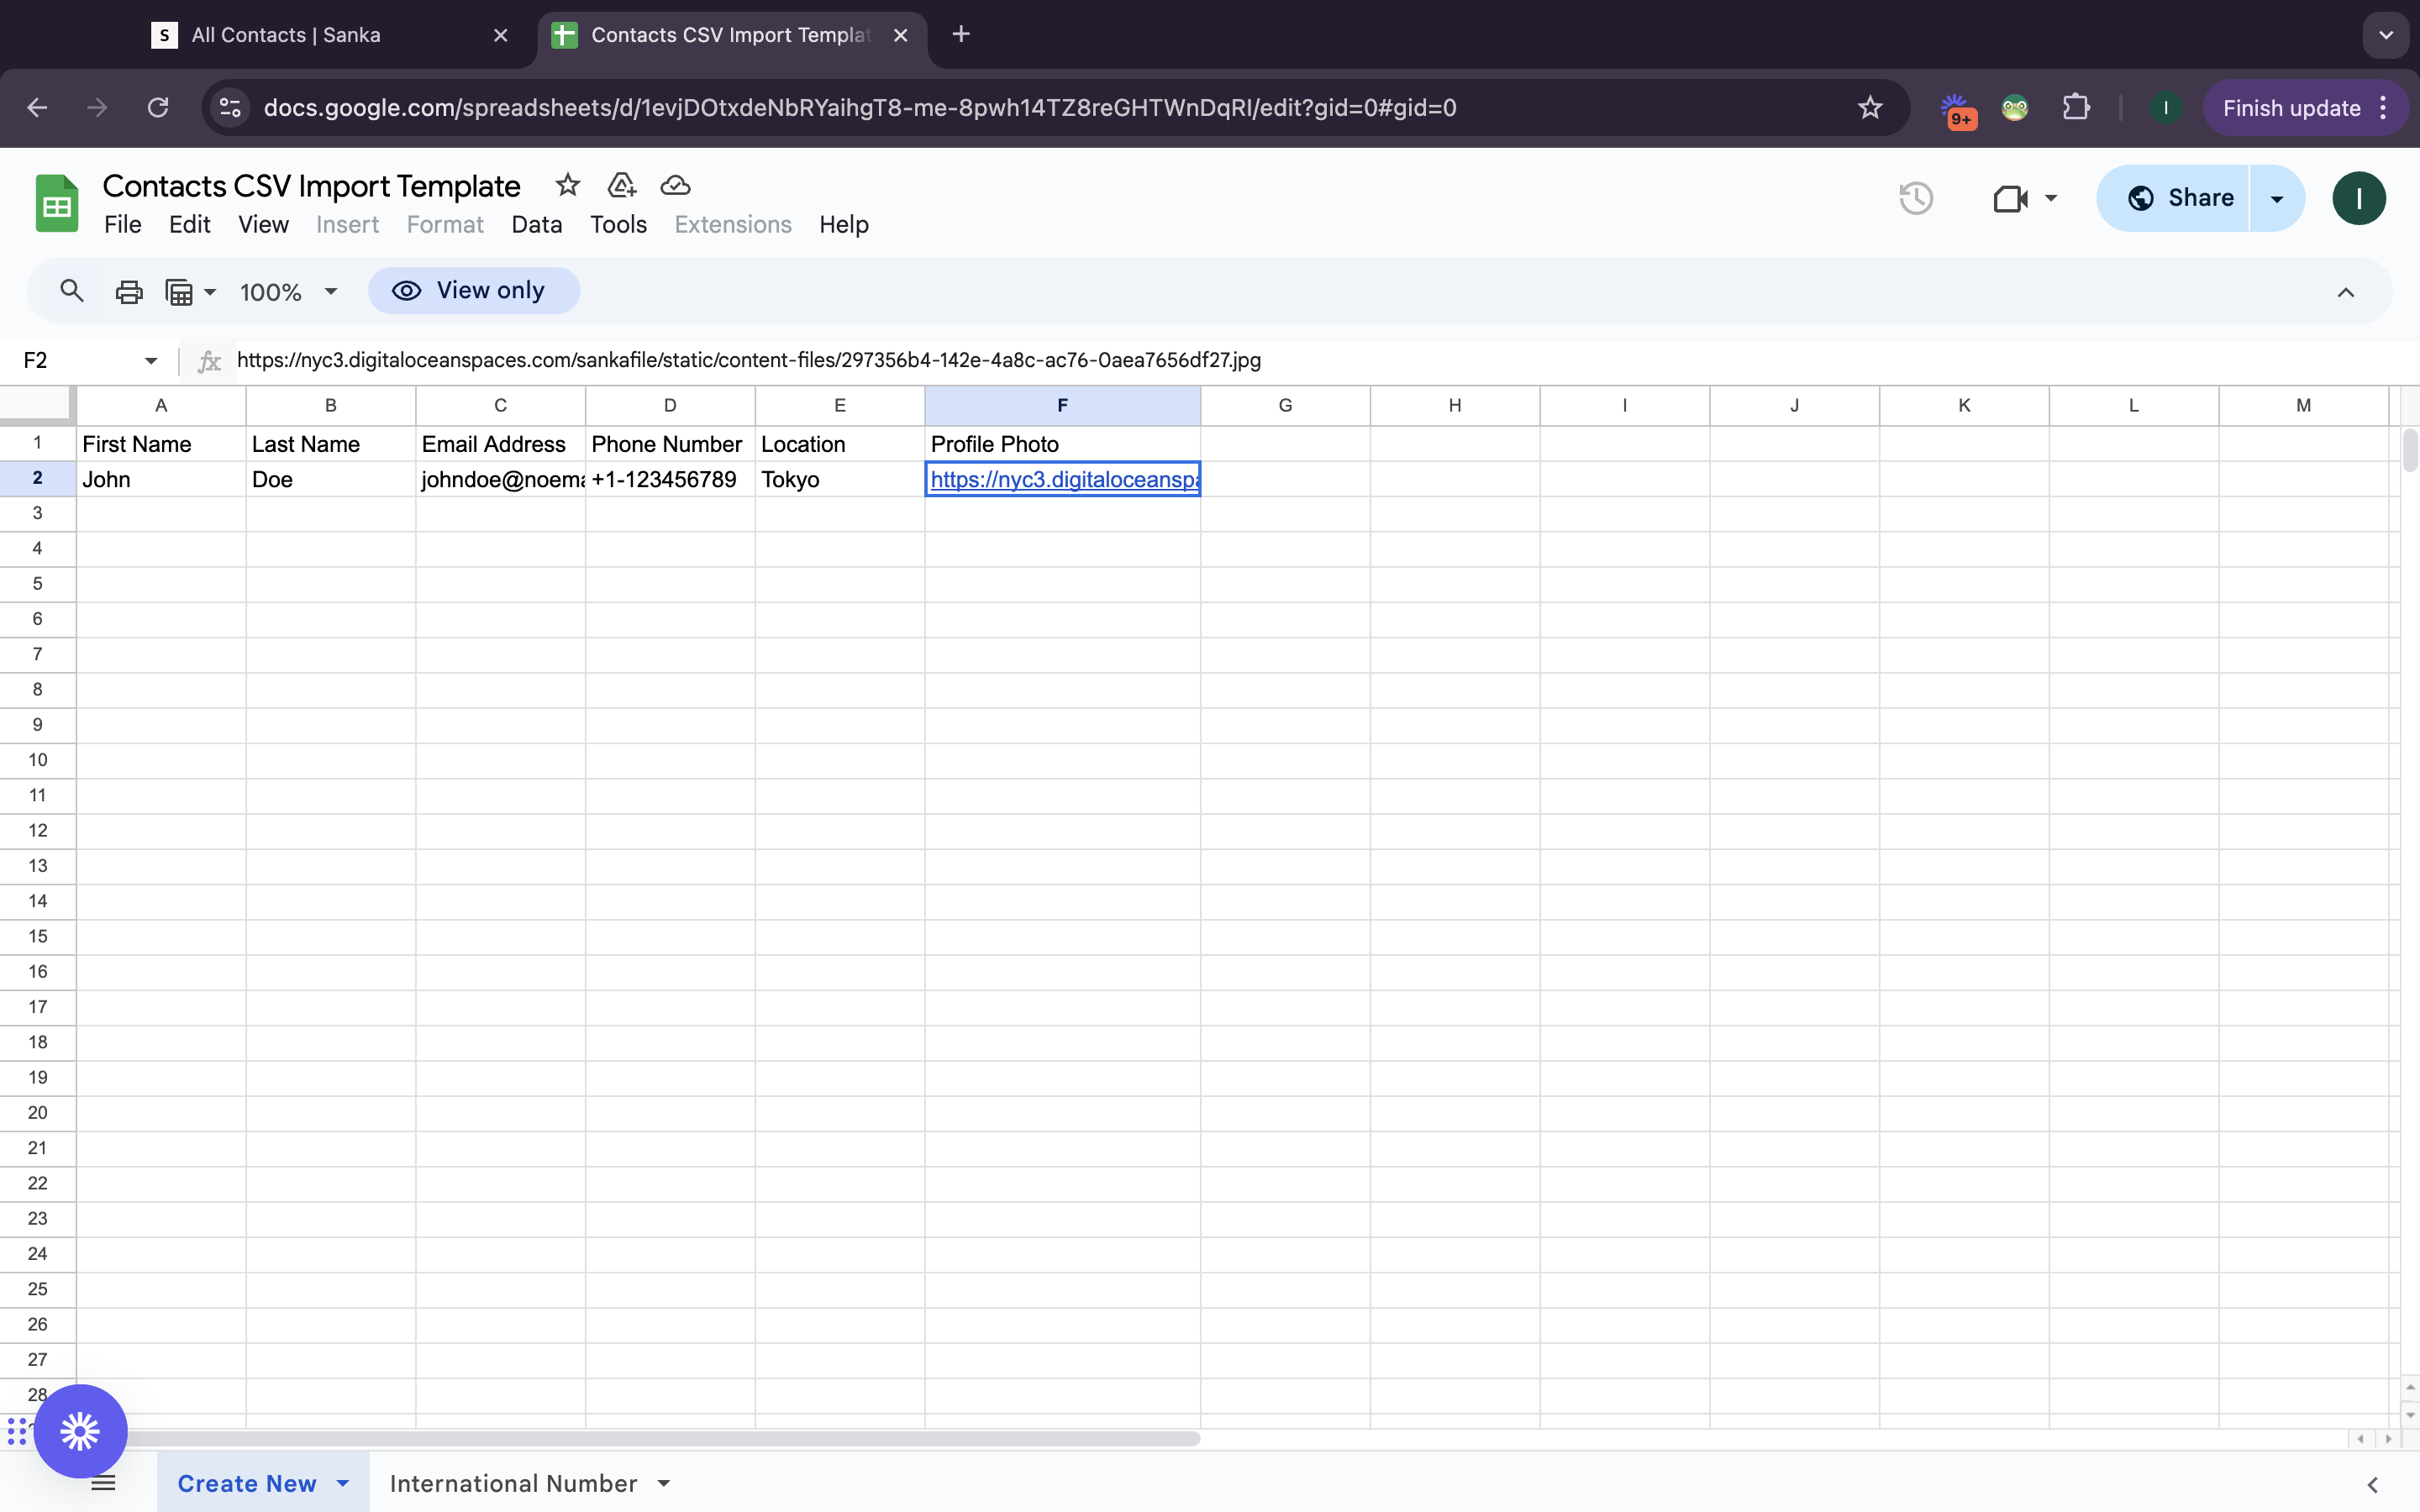Expand the name box dropdown arrow
This screenshot has width=2420, height=1512.
click(151, 360)
